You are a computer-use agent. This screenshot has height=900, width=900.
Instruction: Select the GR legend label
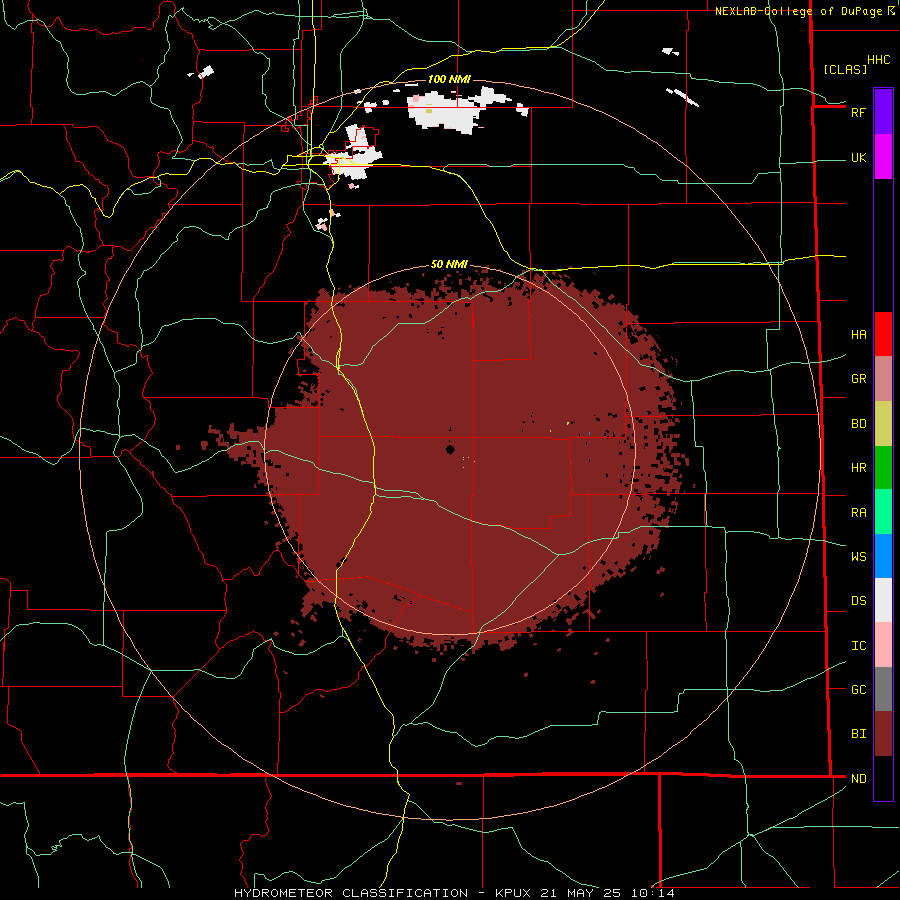pyautogui.click(x=858, y=379)
